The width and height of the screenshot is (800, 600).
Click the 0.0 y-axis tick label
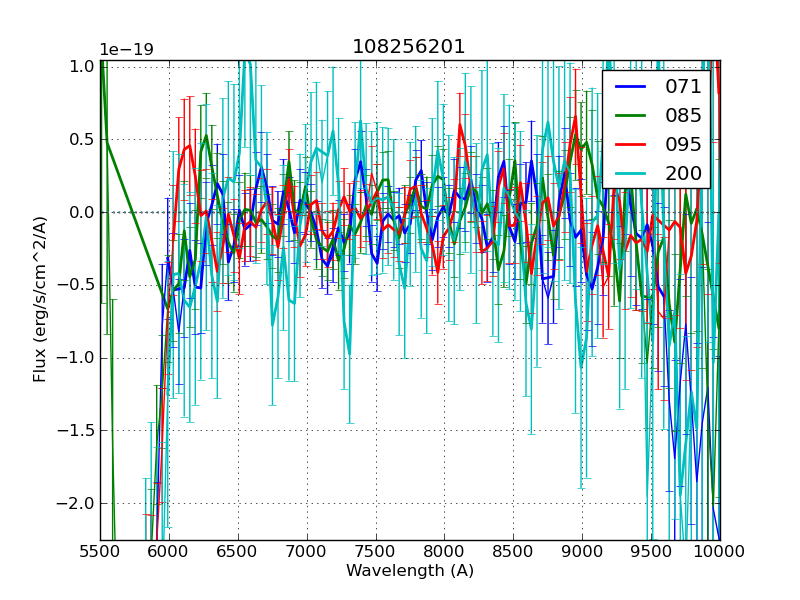point(81,212)
